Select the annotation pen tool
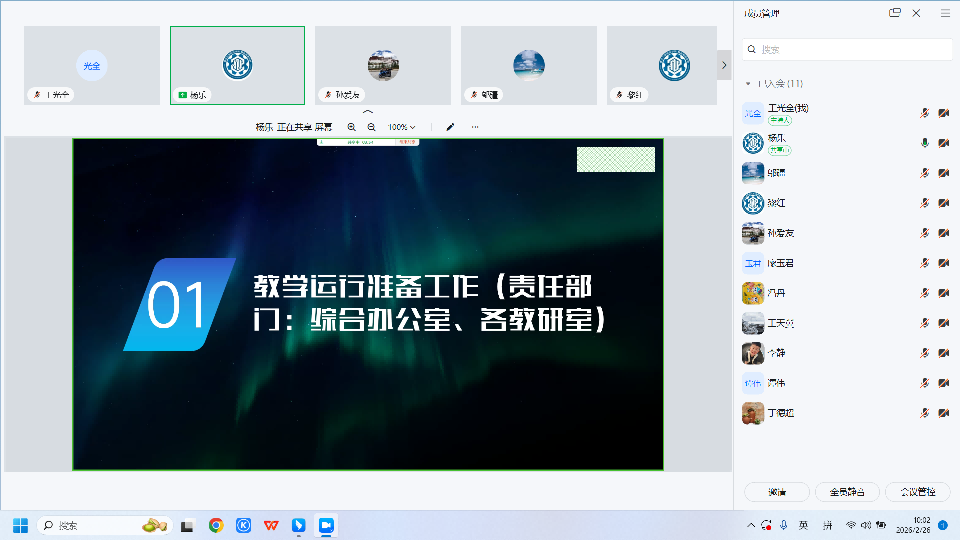960x540 pixels. click(450, 127)
